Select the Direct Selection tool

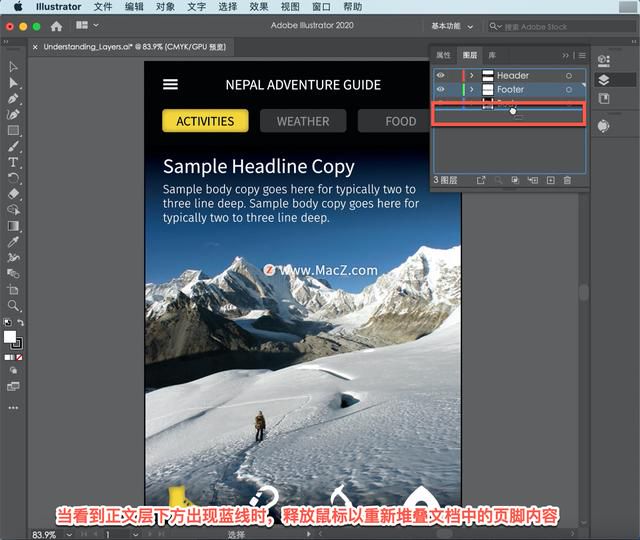click(x=13, y=83)
